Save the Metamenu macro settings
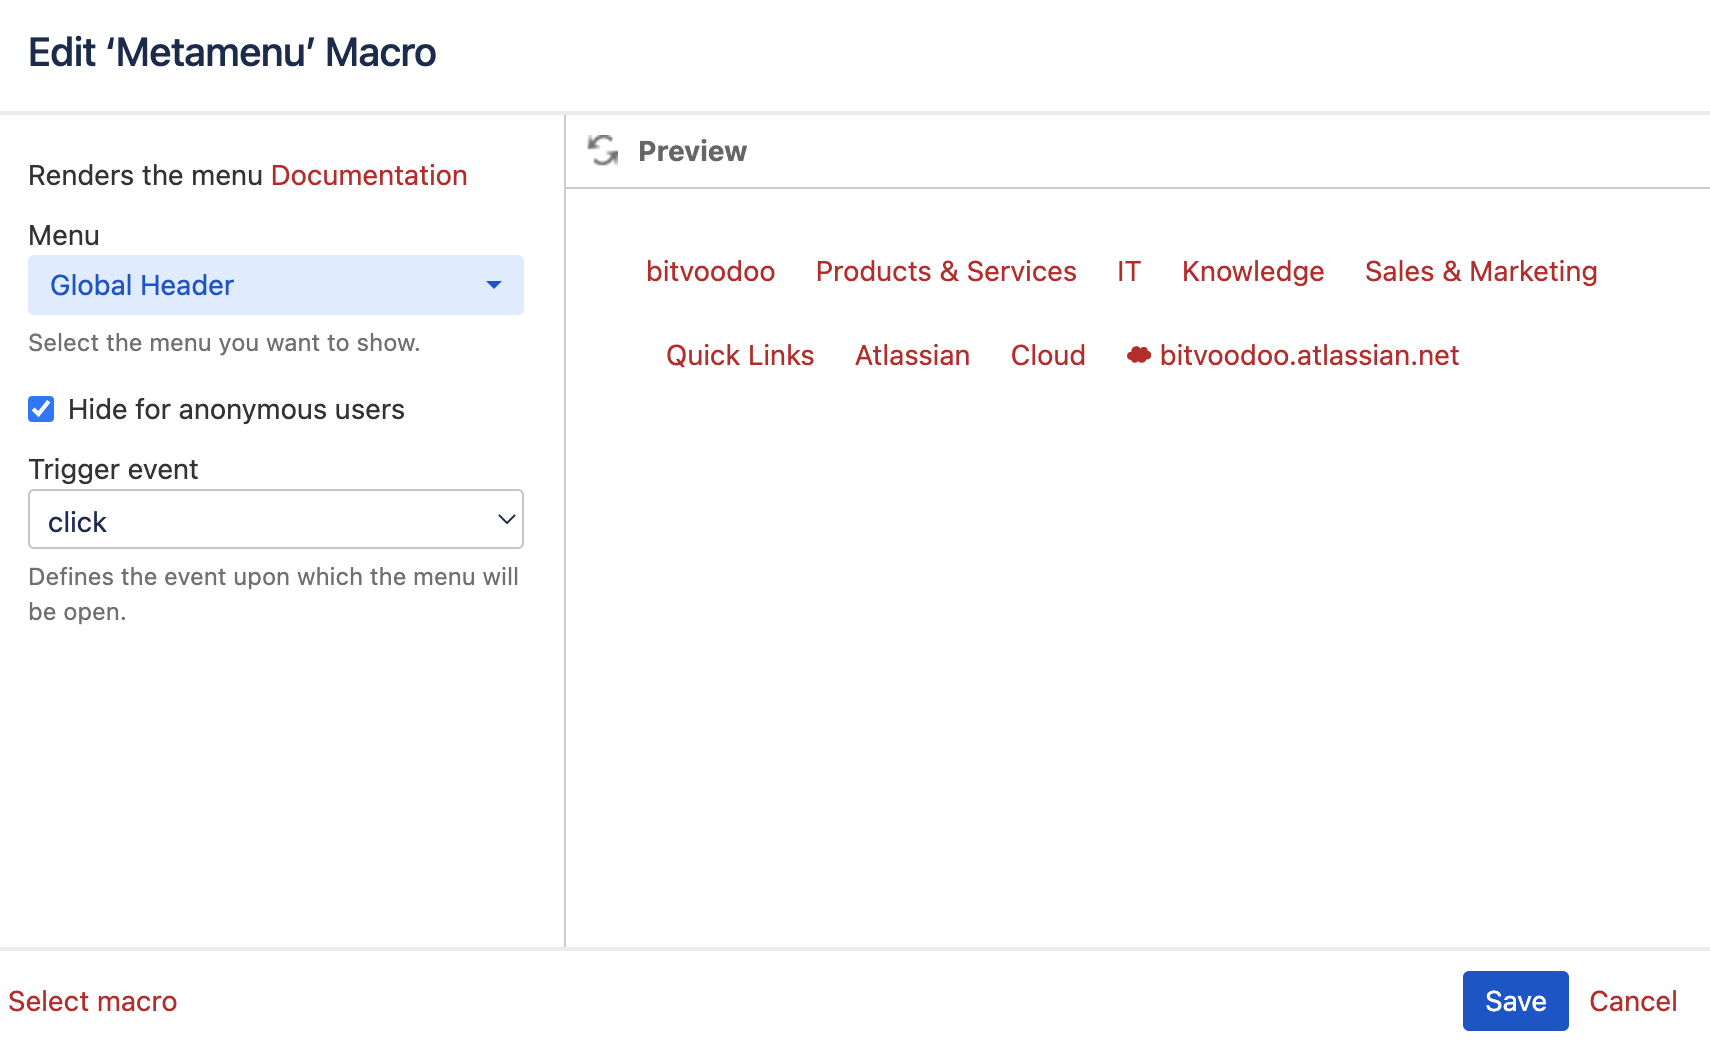The height and width of the screenshot is (1048, 1710). 1515,1001
